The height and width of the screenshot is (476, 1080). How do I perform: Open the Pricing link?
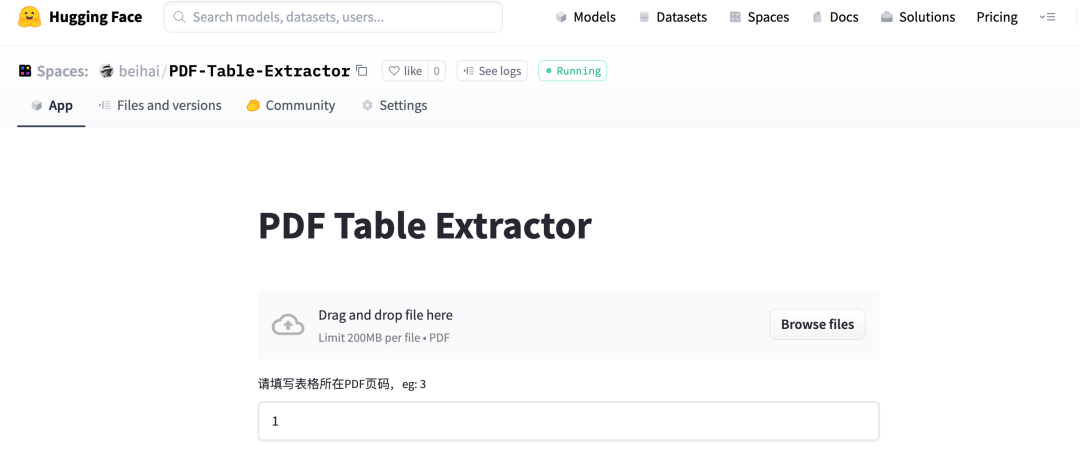tap(997, 17)
